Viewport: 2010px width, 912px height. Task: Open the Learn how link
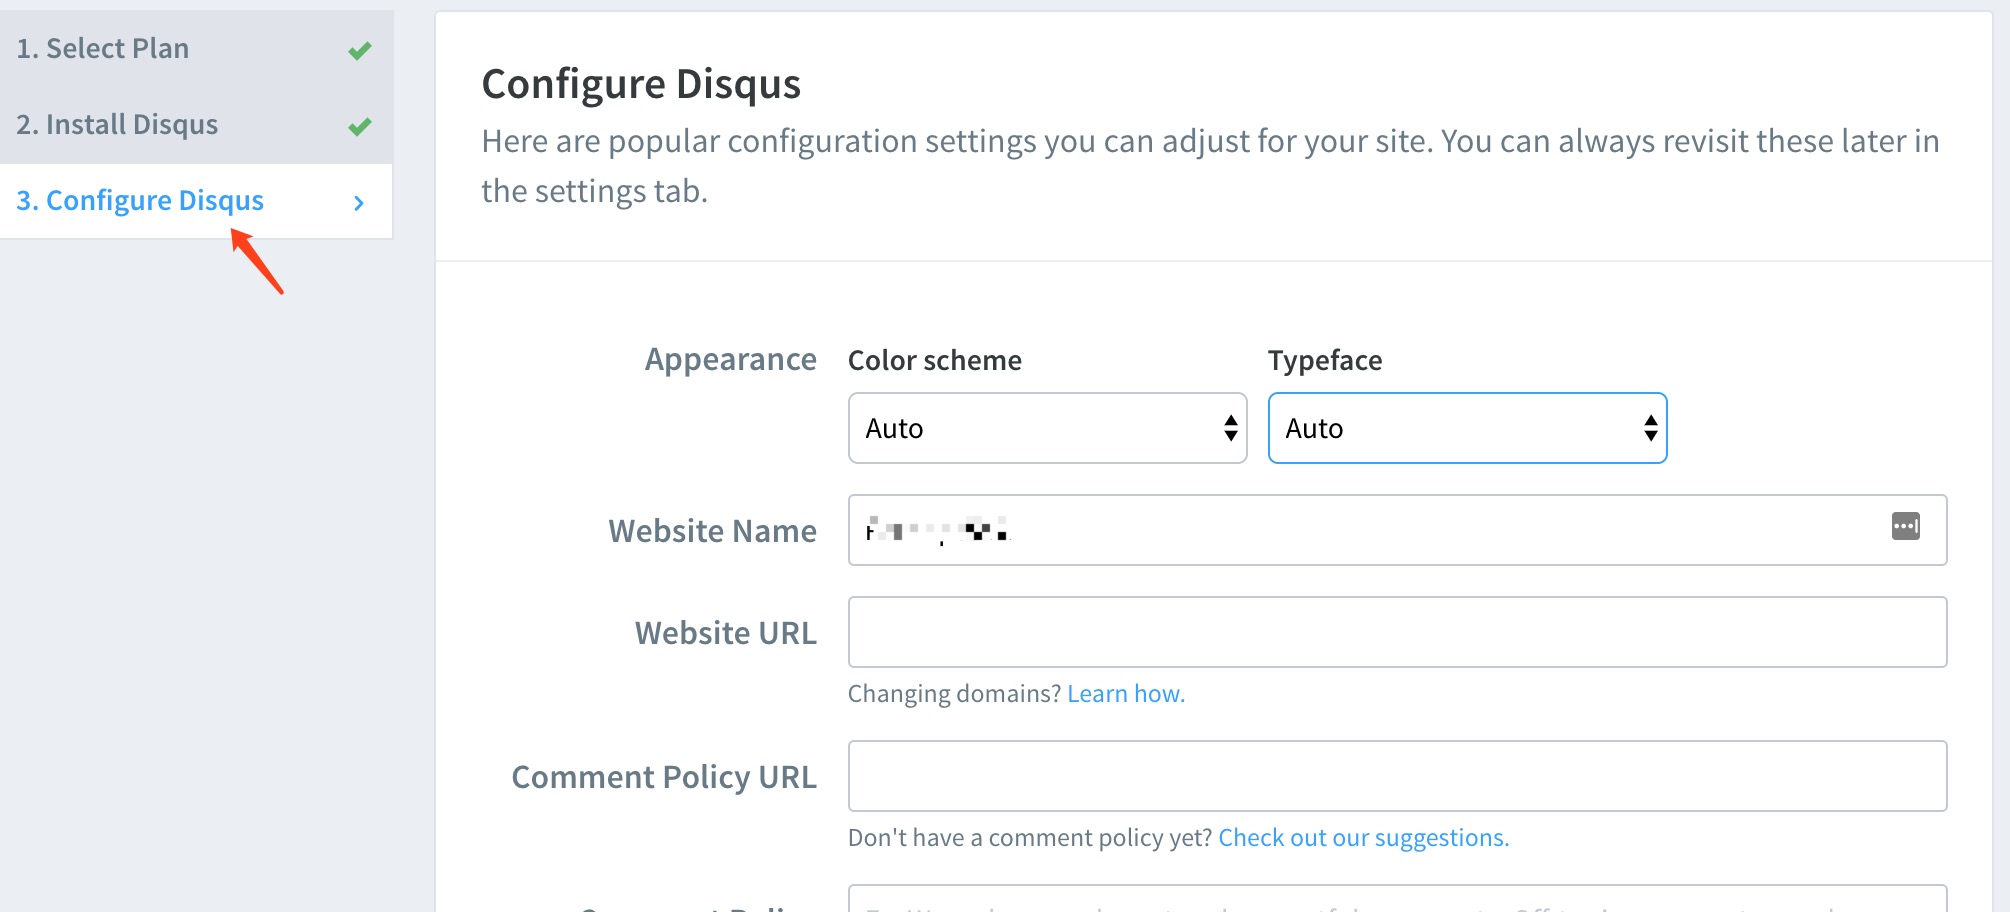point(1125,694)
